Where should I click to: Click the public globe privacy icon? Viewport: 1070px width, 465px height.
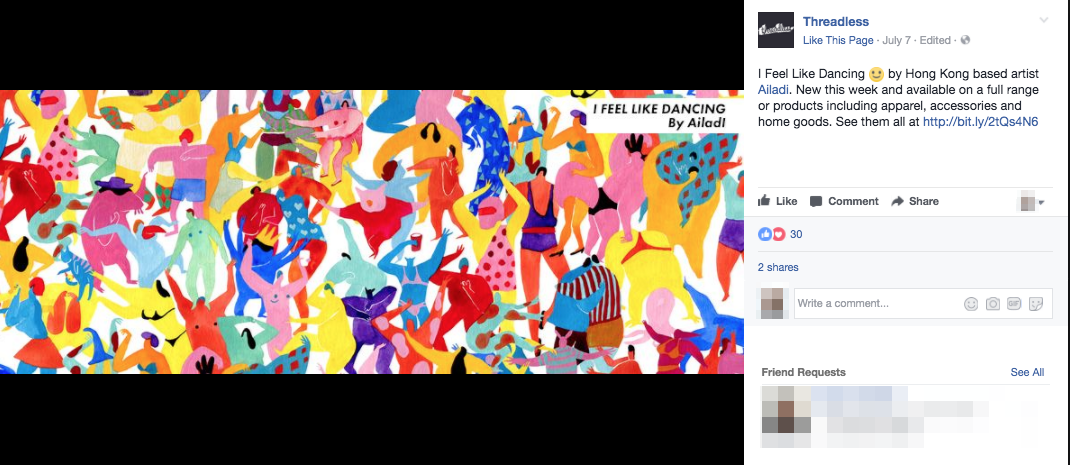pyautogui.click(x=965, y=40)
